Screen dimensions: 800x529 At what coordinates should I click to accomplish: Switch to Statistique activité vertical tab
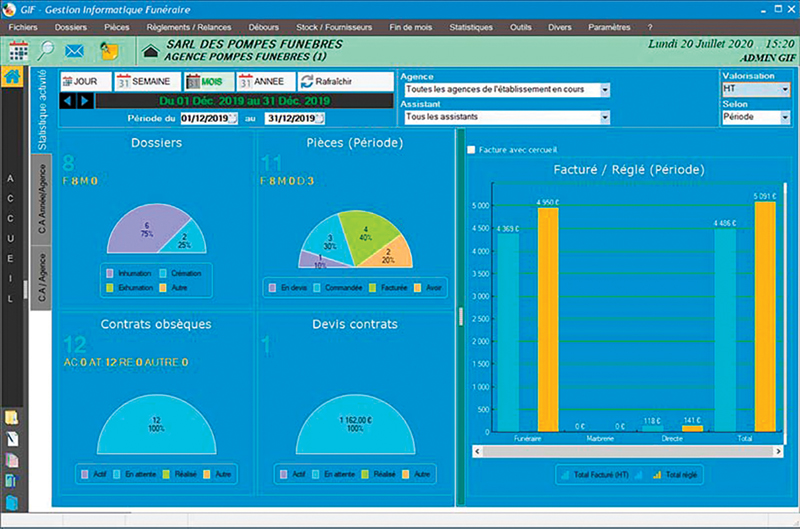[42, 110]
